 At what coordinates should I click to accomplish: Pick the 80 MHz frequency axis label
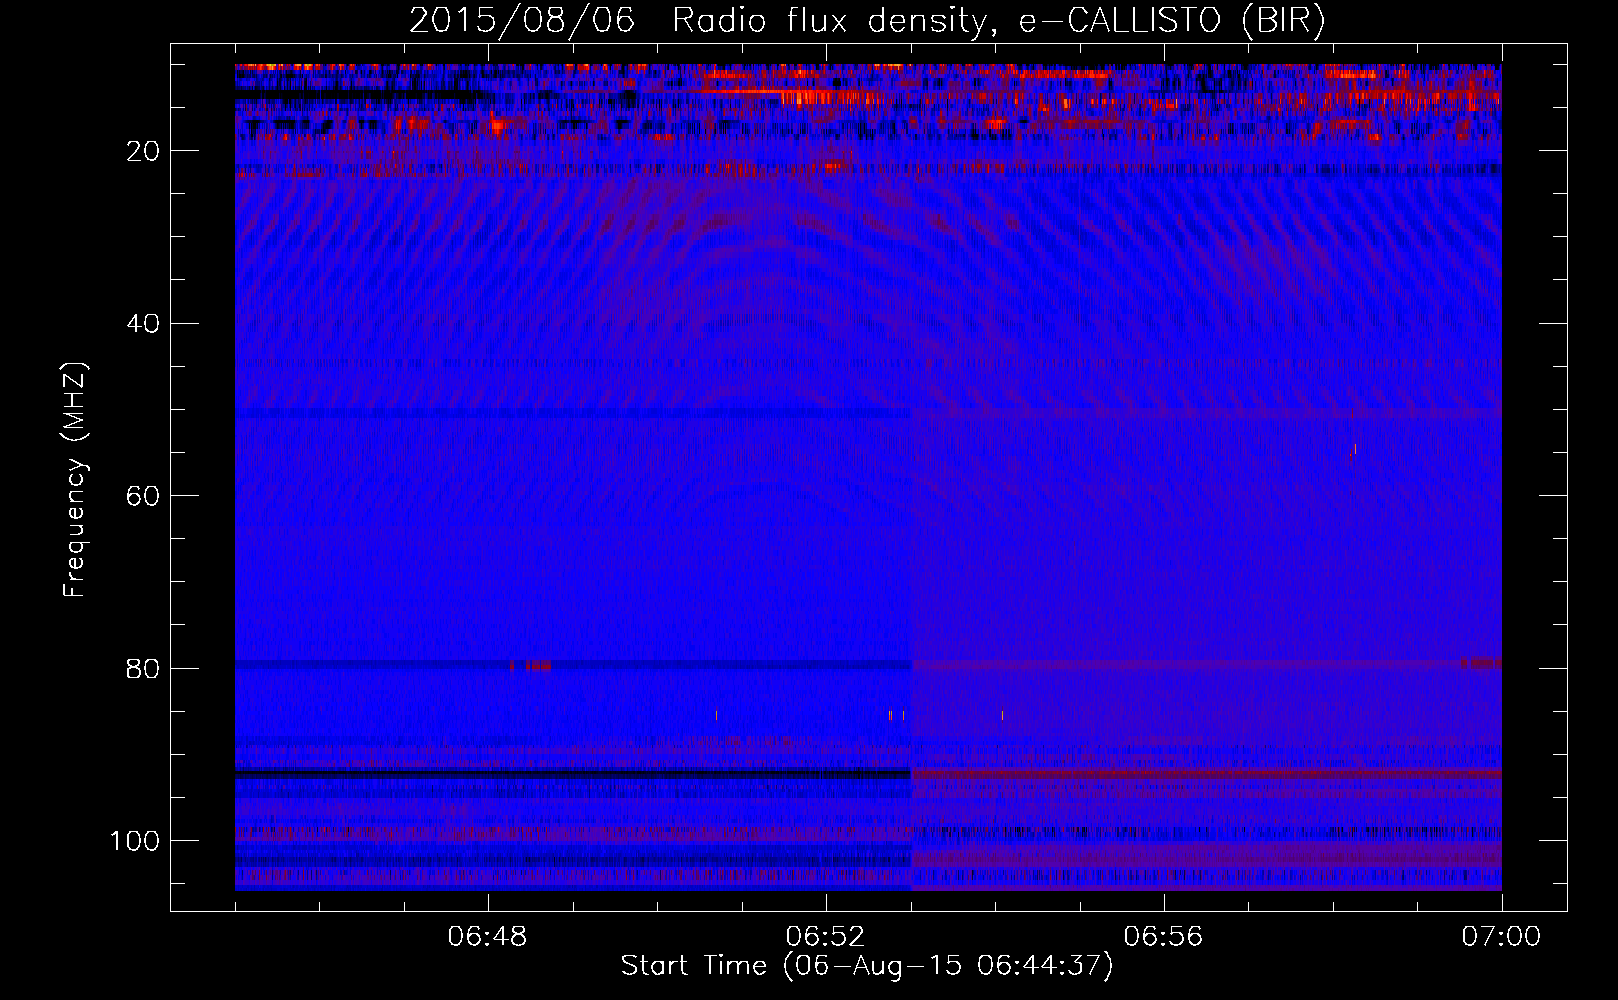click(144, 669)
